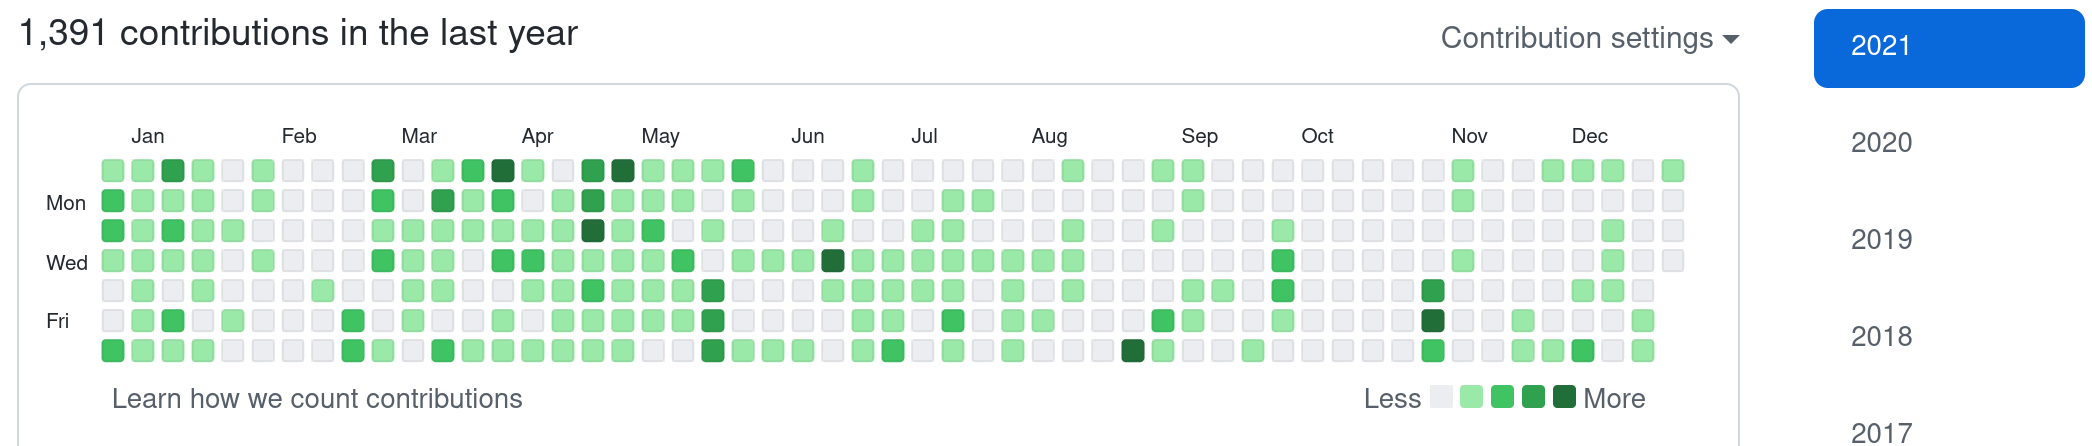Switch to the 2020 contributions year
This screenshot has width=2092, height=446.
click(x=1881, y=143)
